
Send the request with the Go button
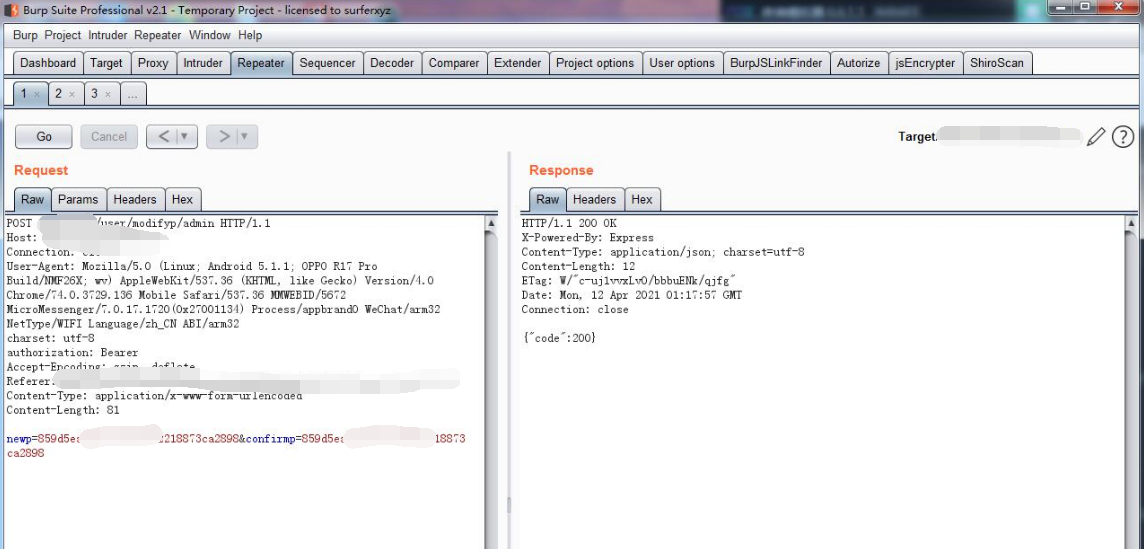44,137
